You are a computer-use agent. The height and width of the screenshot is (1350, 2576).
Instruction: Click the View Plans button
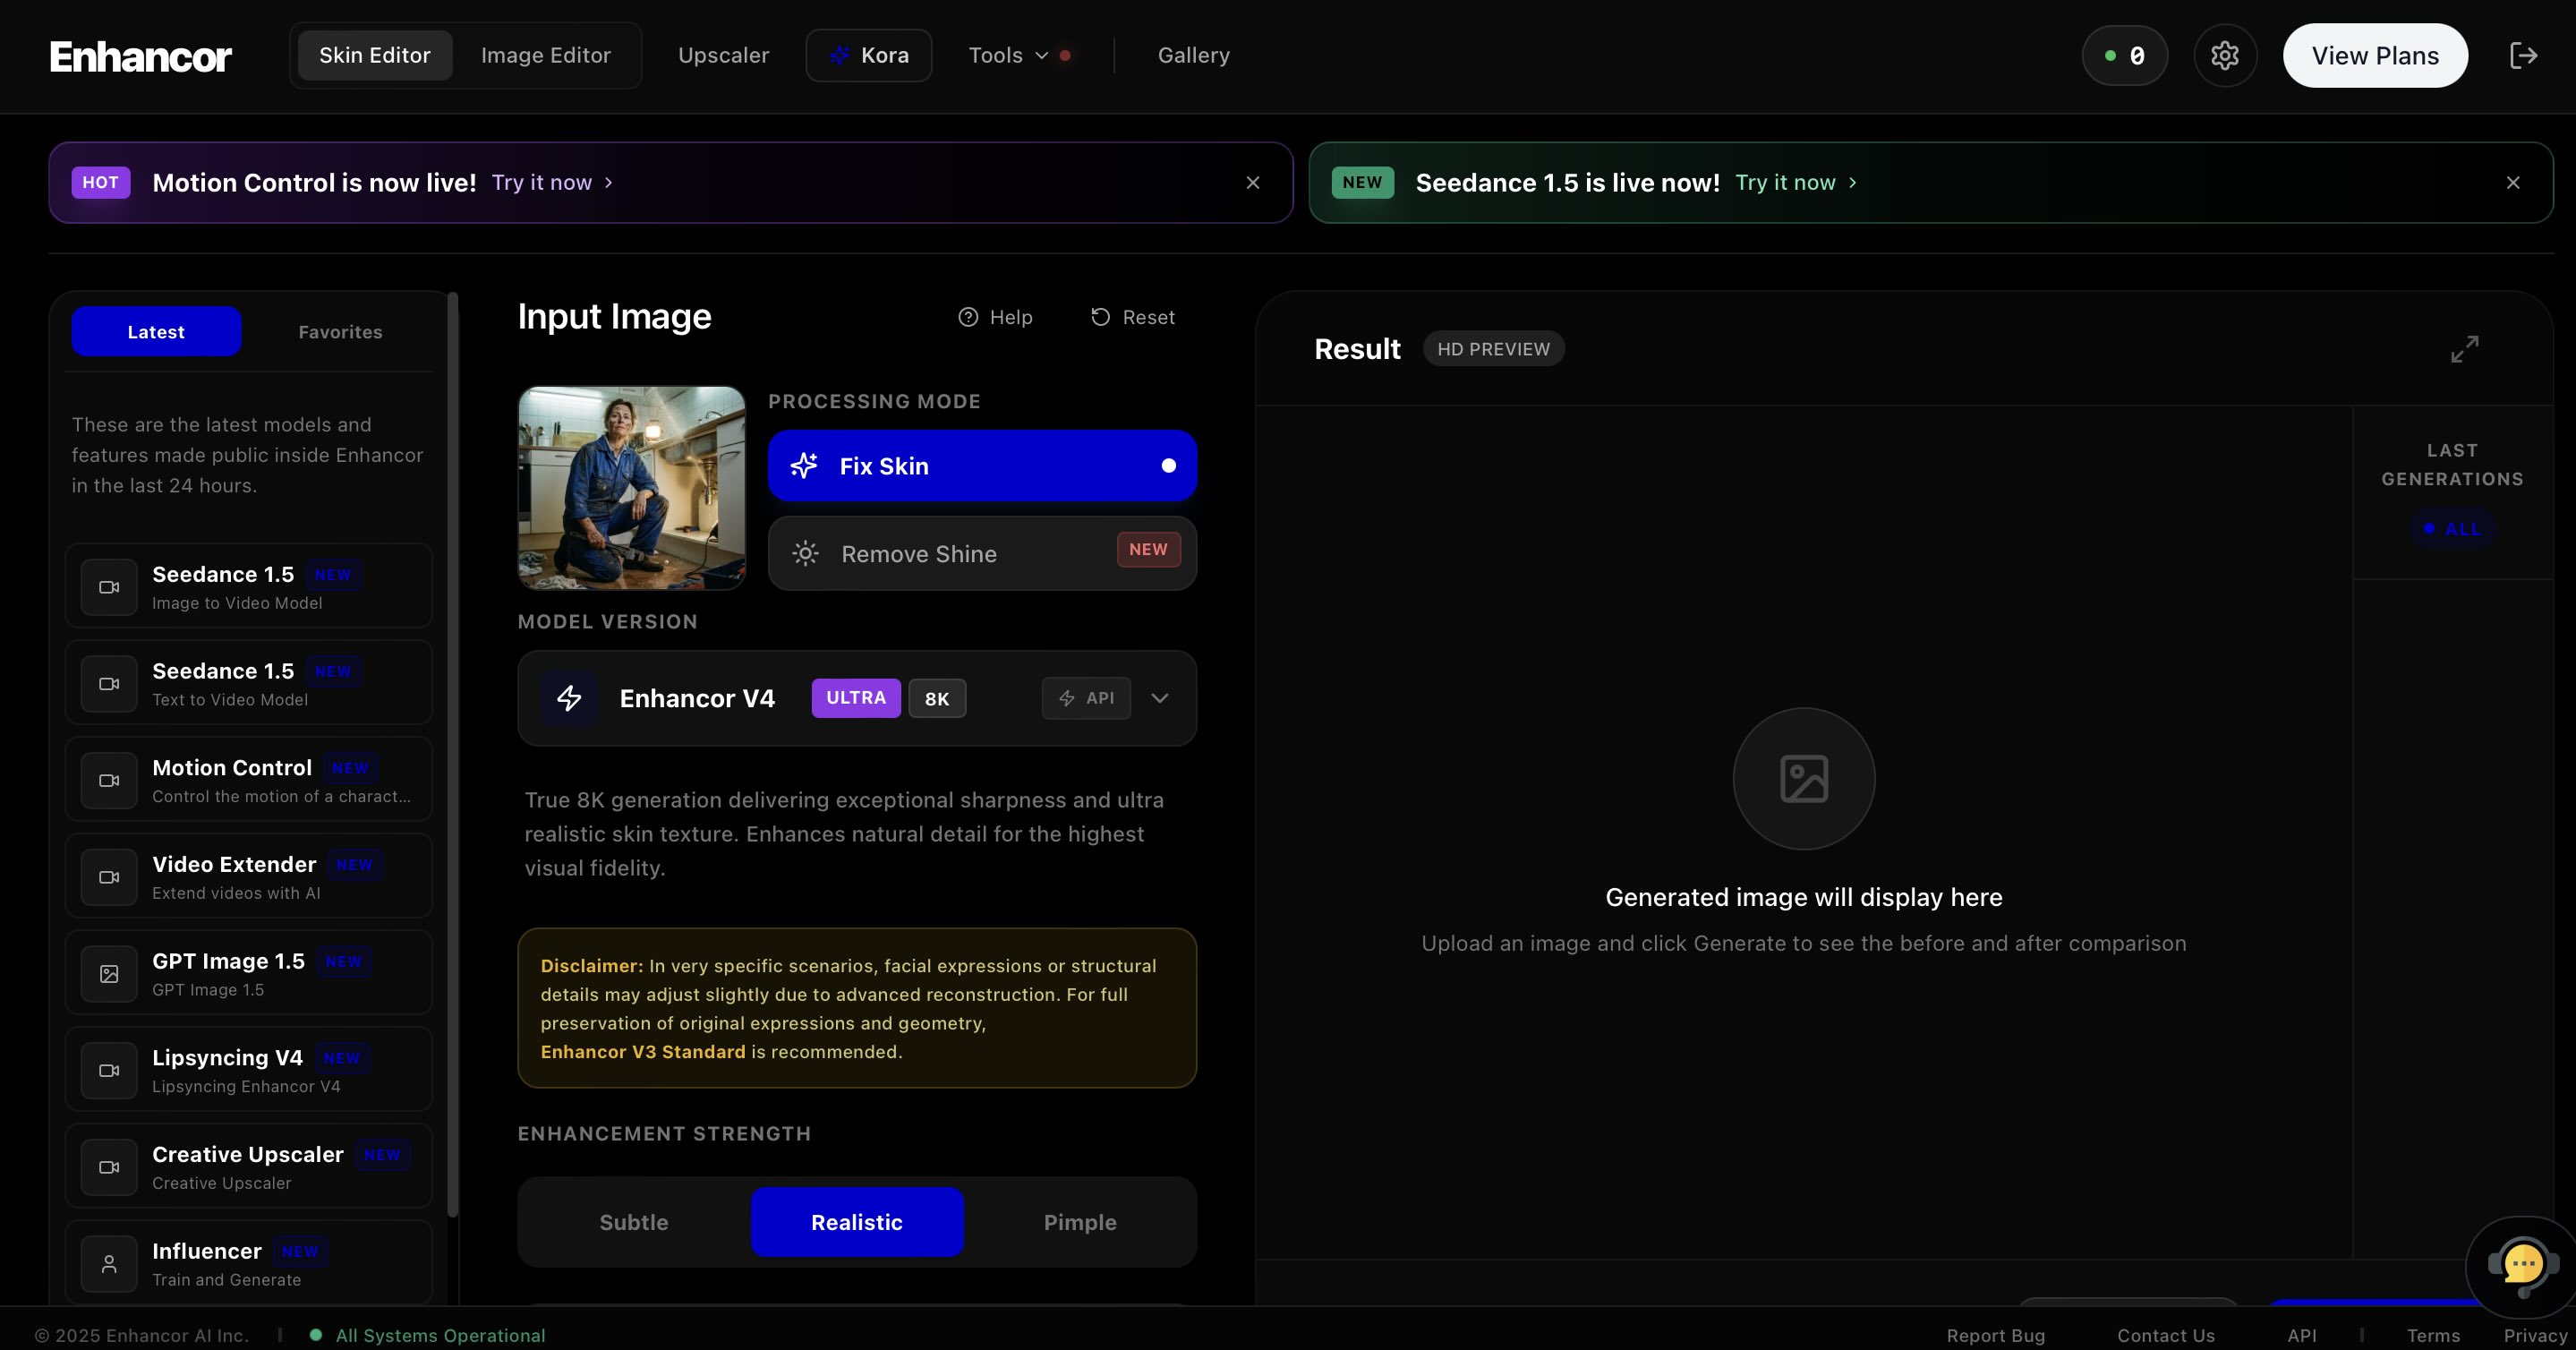point(2374,56)
